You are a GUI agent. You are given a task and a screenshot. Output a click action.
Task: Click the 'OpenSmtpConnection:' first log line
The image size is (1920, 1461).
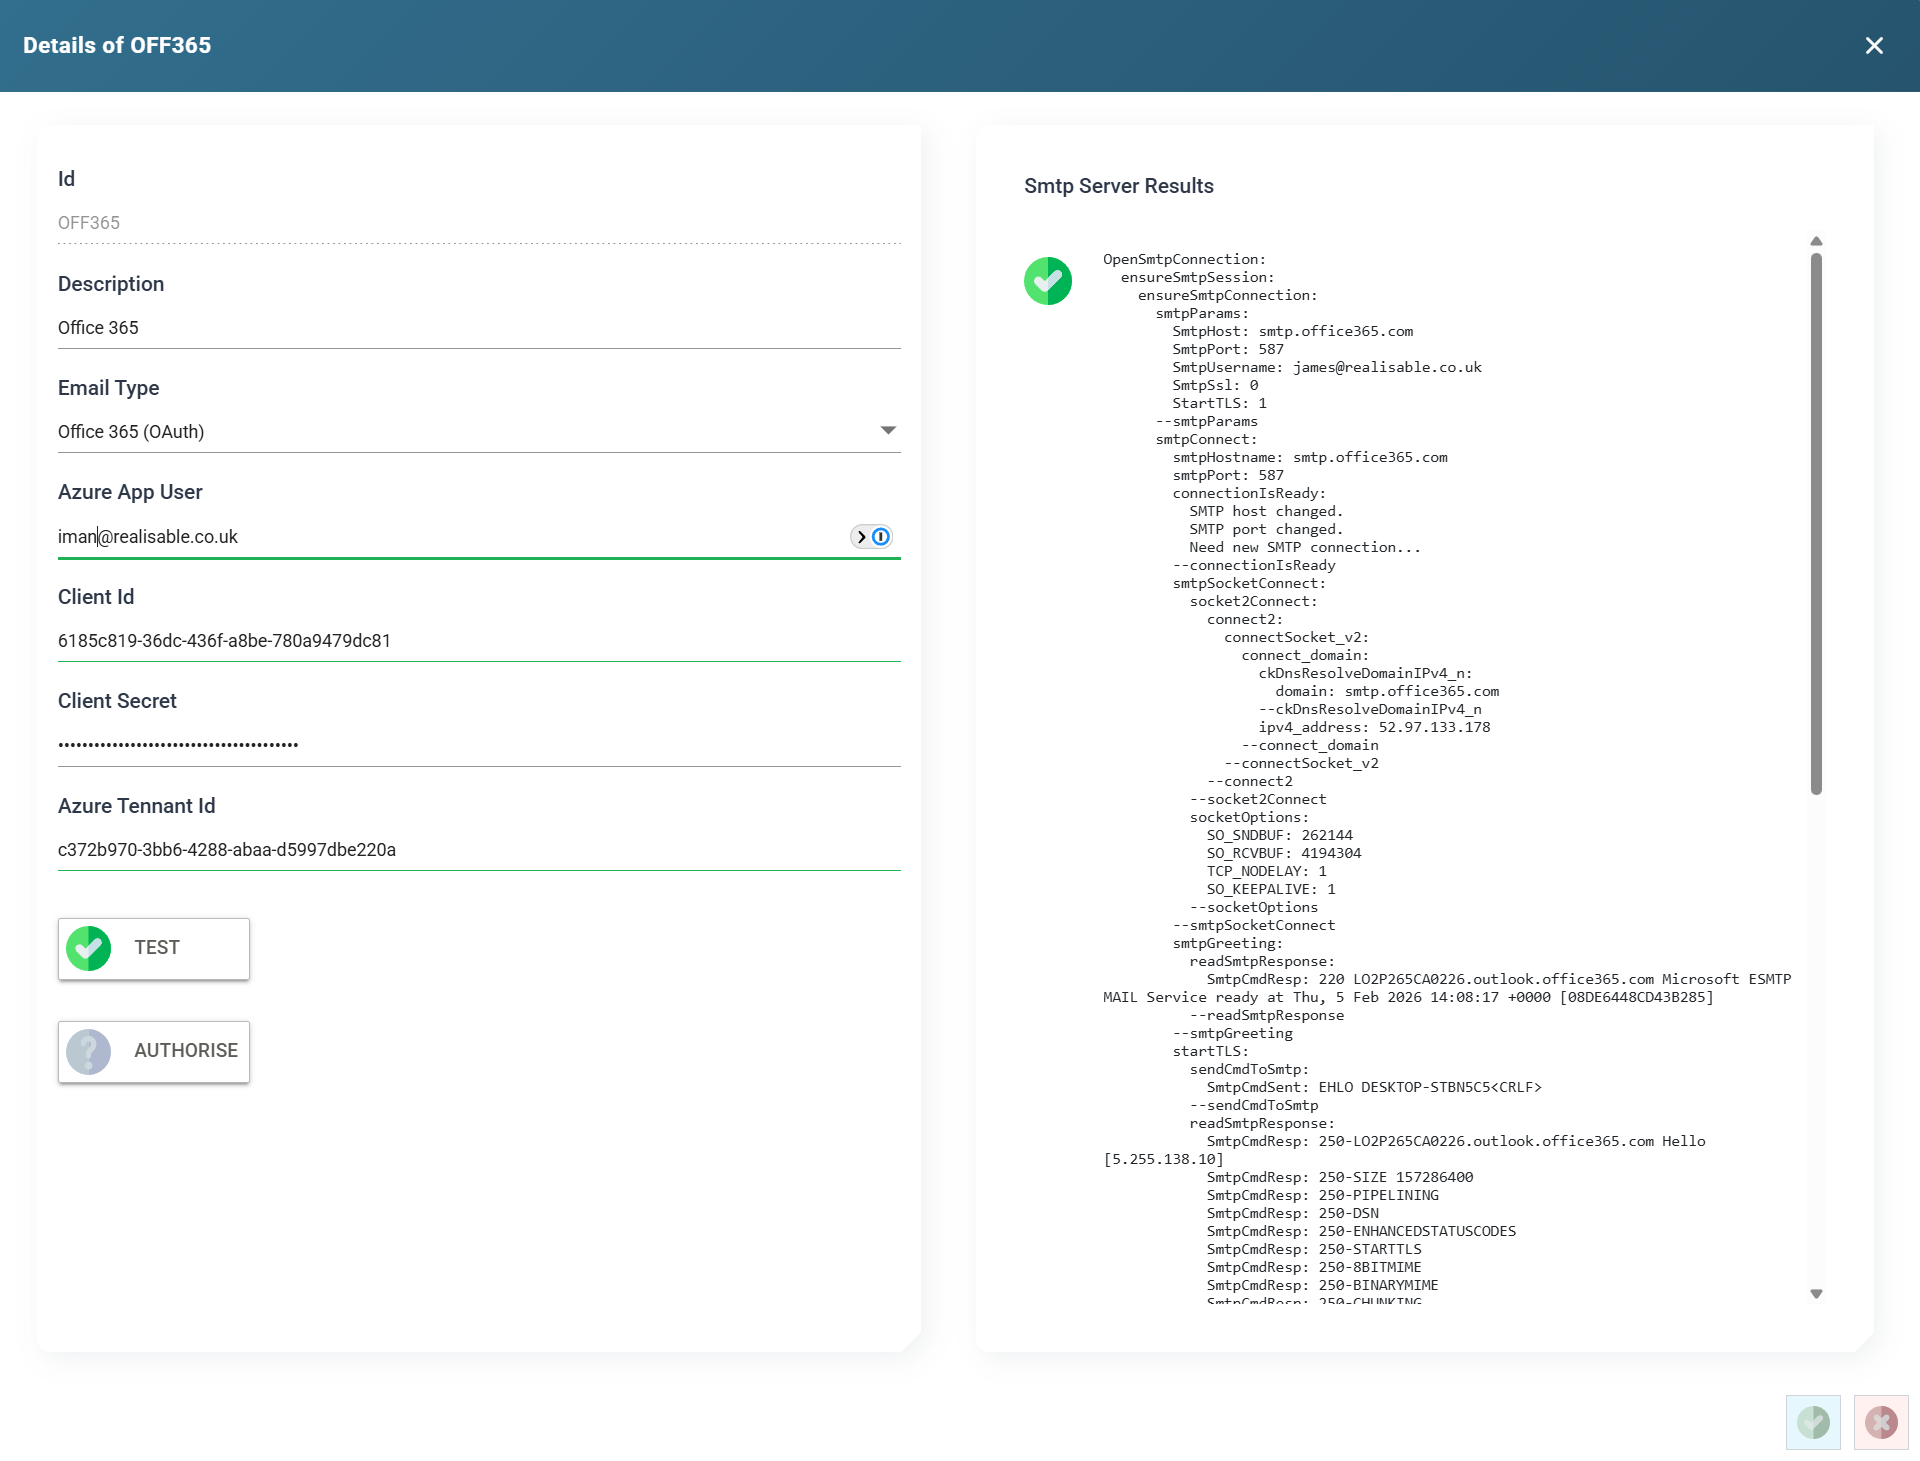[x=1184, y=259]
